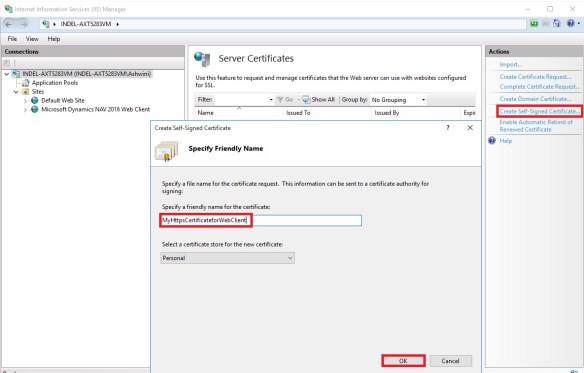
Task: Click the address bar breadcrumb arrow after INDEL-AXT5283VM
Action: pos(118,24)
